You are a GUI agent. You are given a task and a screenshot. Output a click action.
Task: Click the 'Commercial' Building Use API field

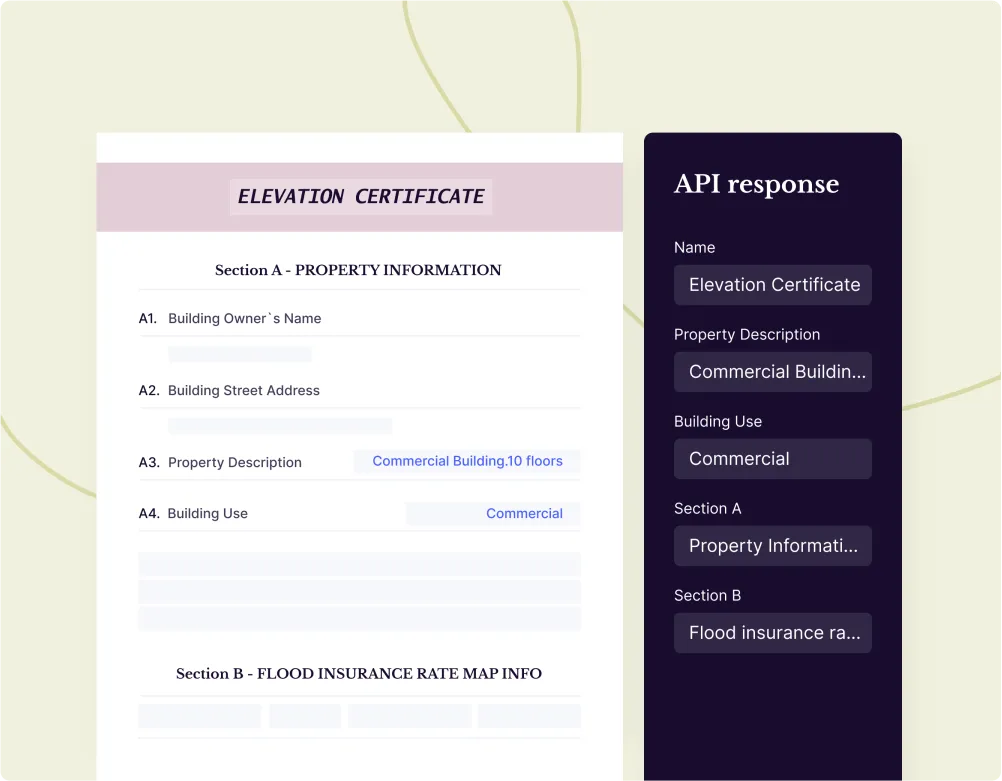tap(773, 459)
